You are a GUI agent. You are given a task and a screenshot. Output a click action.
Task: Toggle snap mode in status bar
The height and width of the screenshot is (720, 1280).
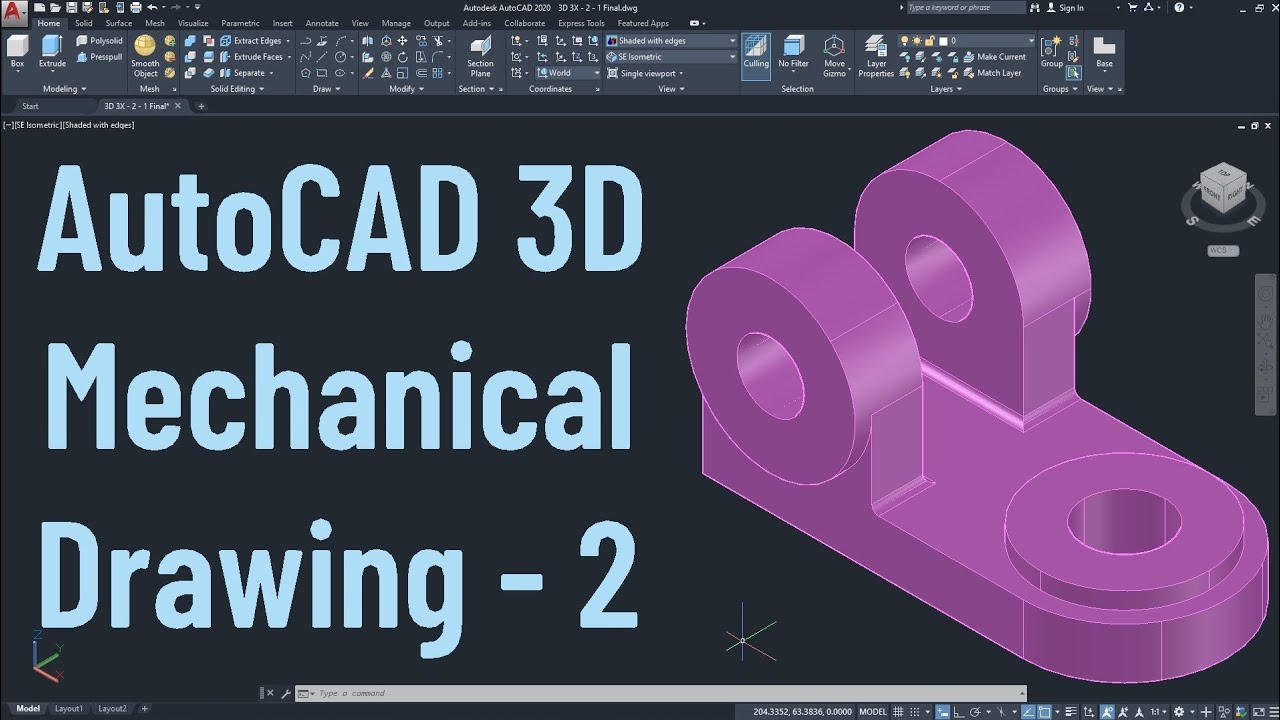[915, 711]
